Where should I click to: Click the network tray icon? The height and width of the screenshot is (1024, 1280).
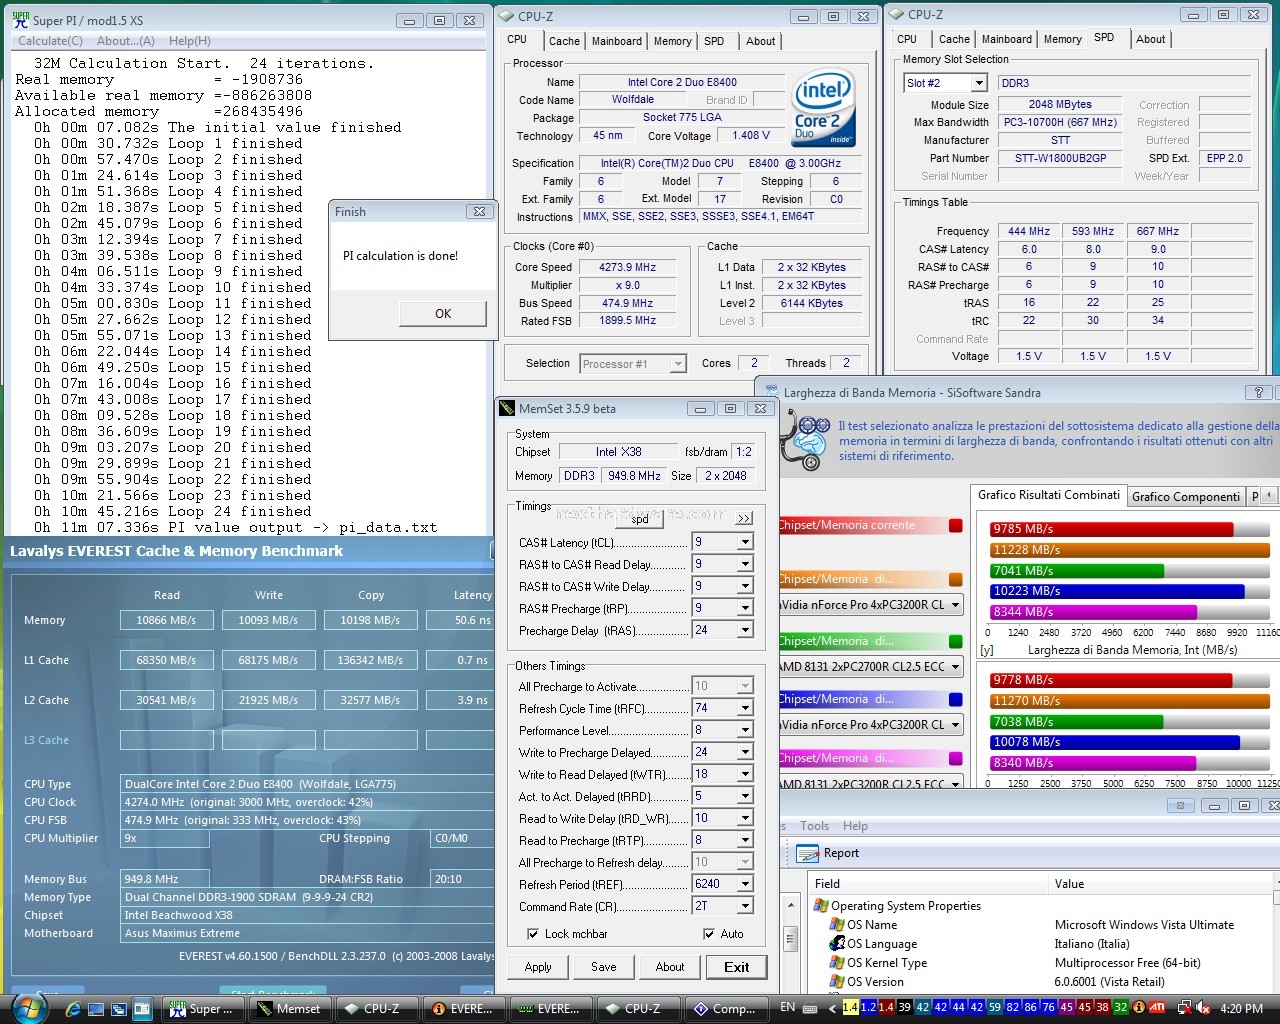1184,1008
